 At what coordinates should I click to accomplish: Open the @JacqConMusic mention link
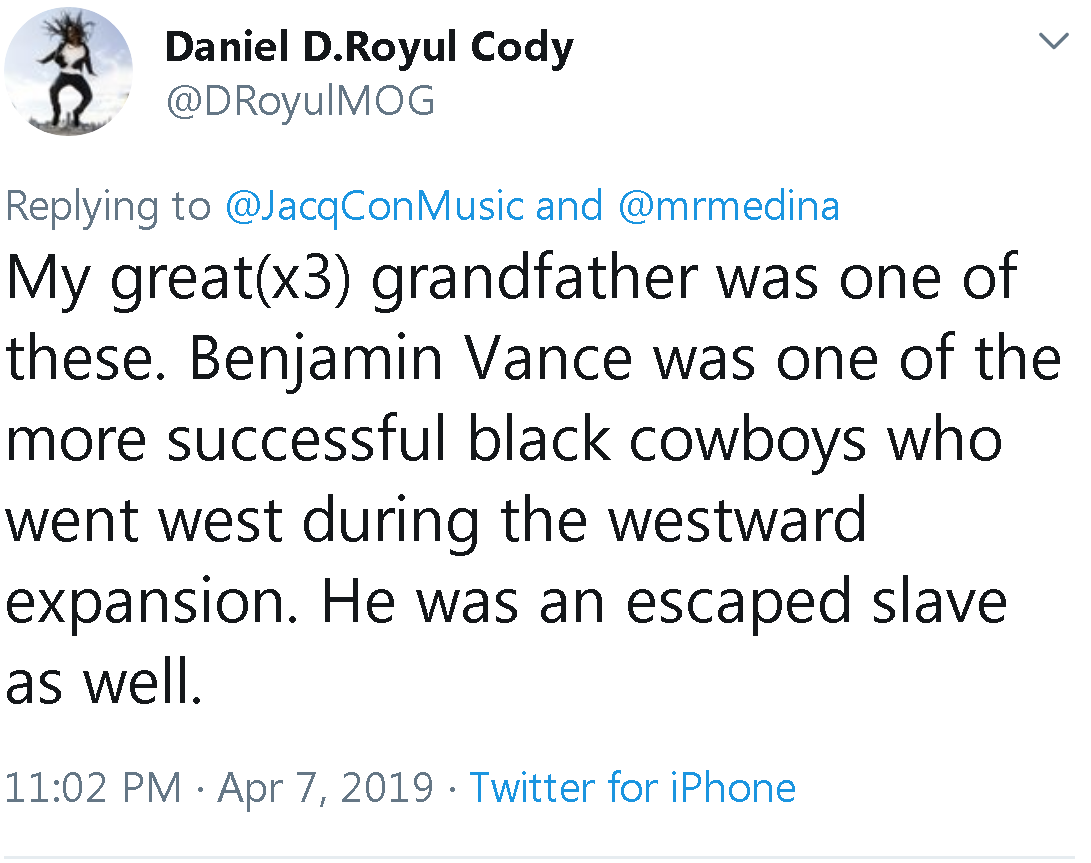click(375, 206)
